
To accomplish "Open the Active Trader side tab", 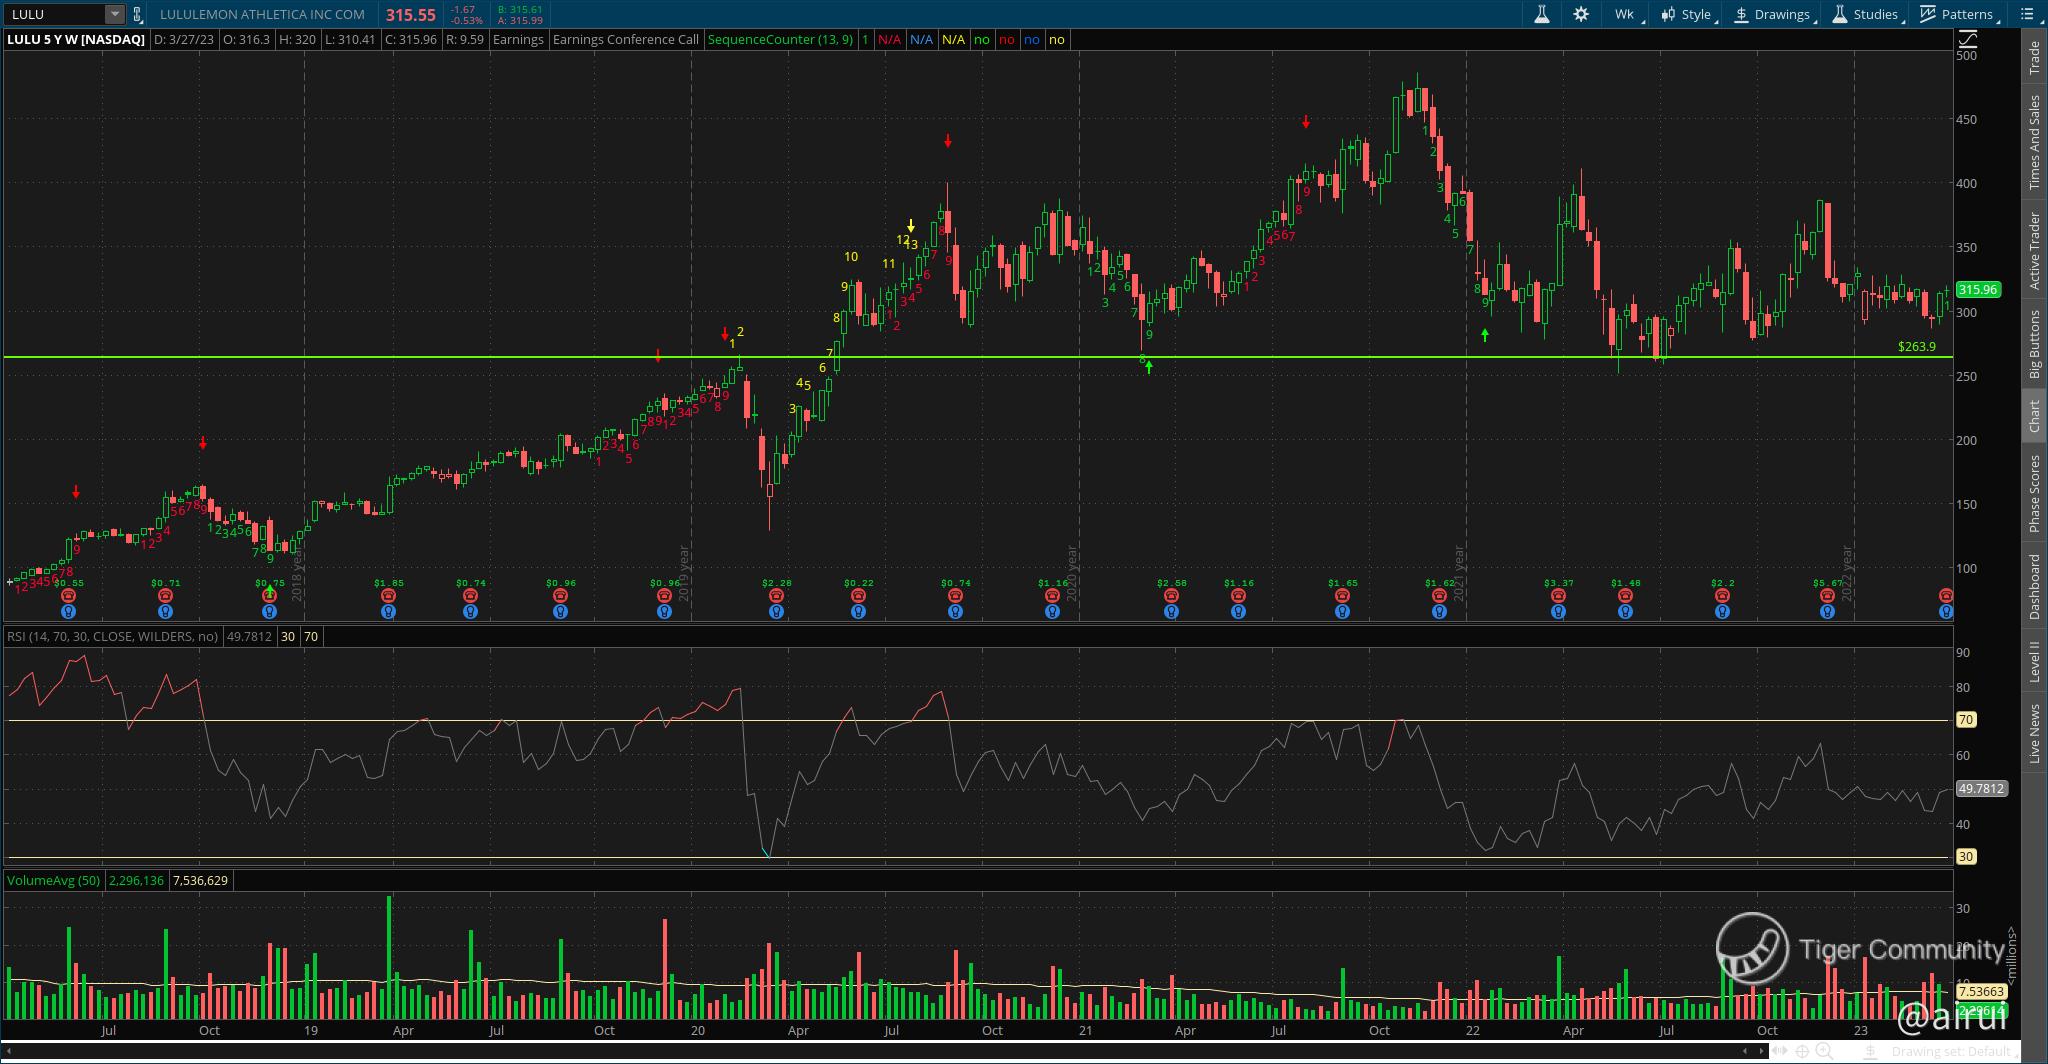I will point(2034,251).
